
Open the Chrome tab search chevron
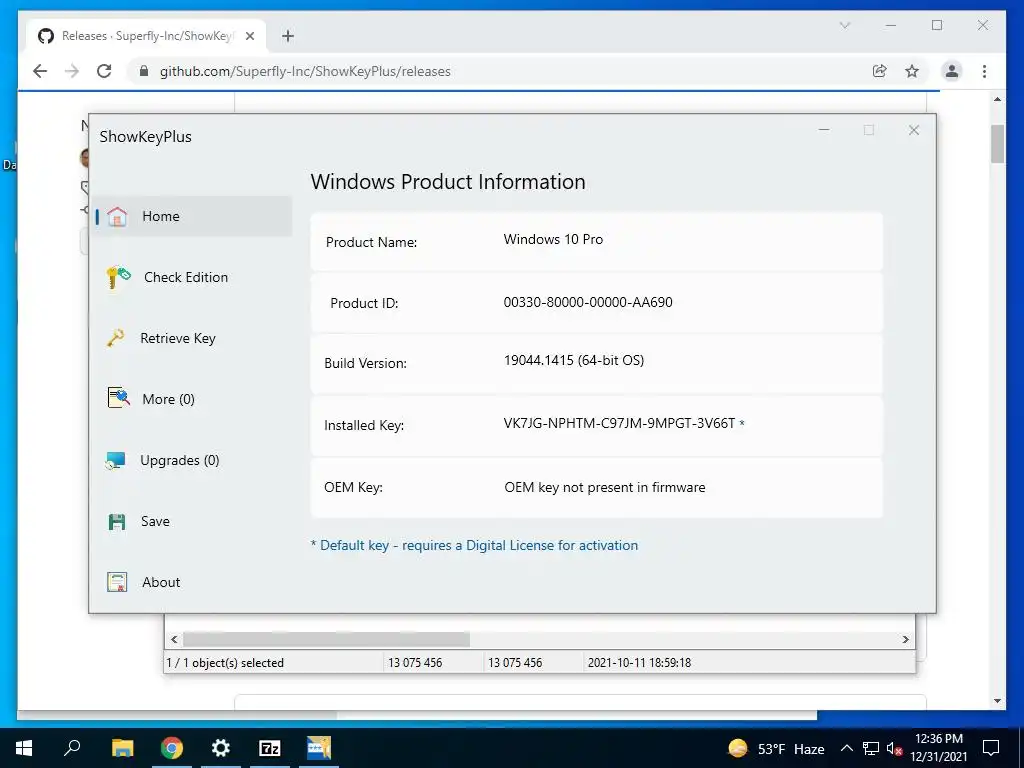point(844,25)
